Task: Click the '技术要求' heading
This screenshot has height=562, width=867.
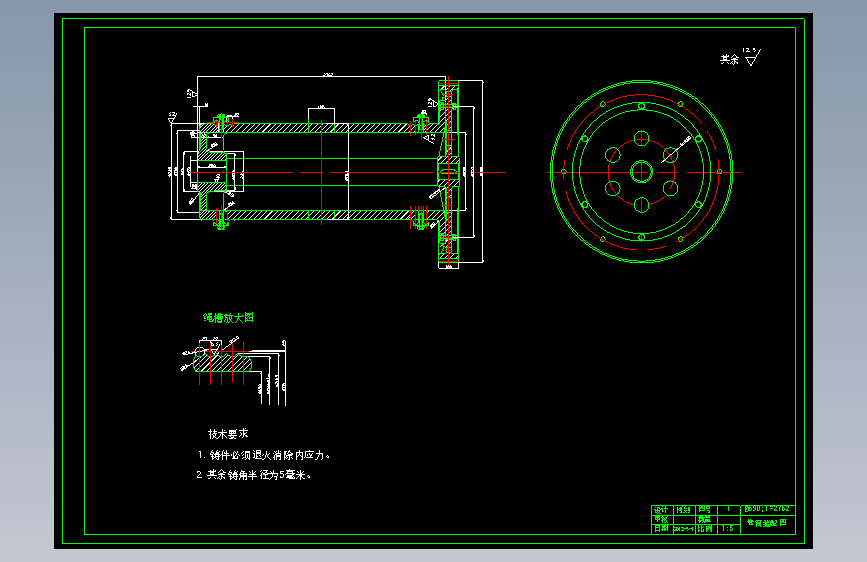Action: 228,434
